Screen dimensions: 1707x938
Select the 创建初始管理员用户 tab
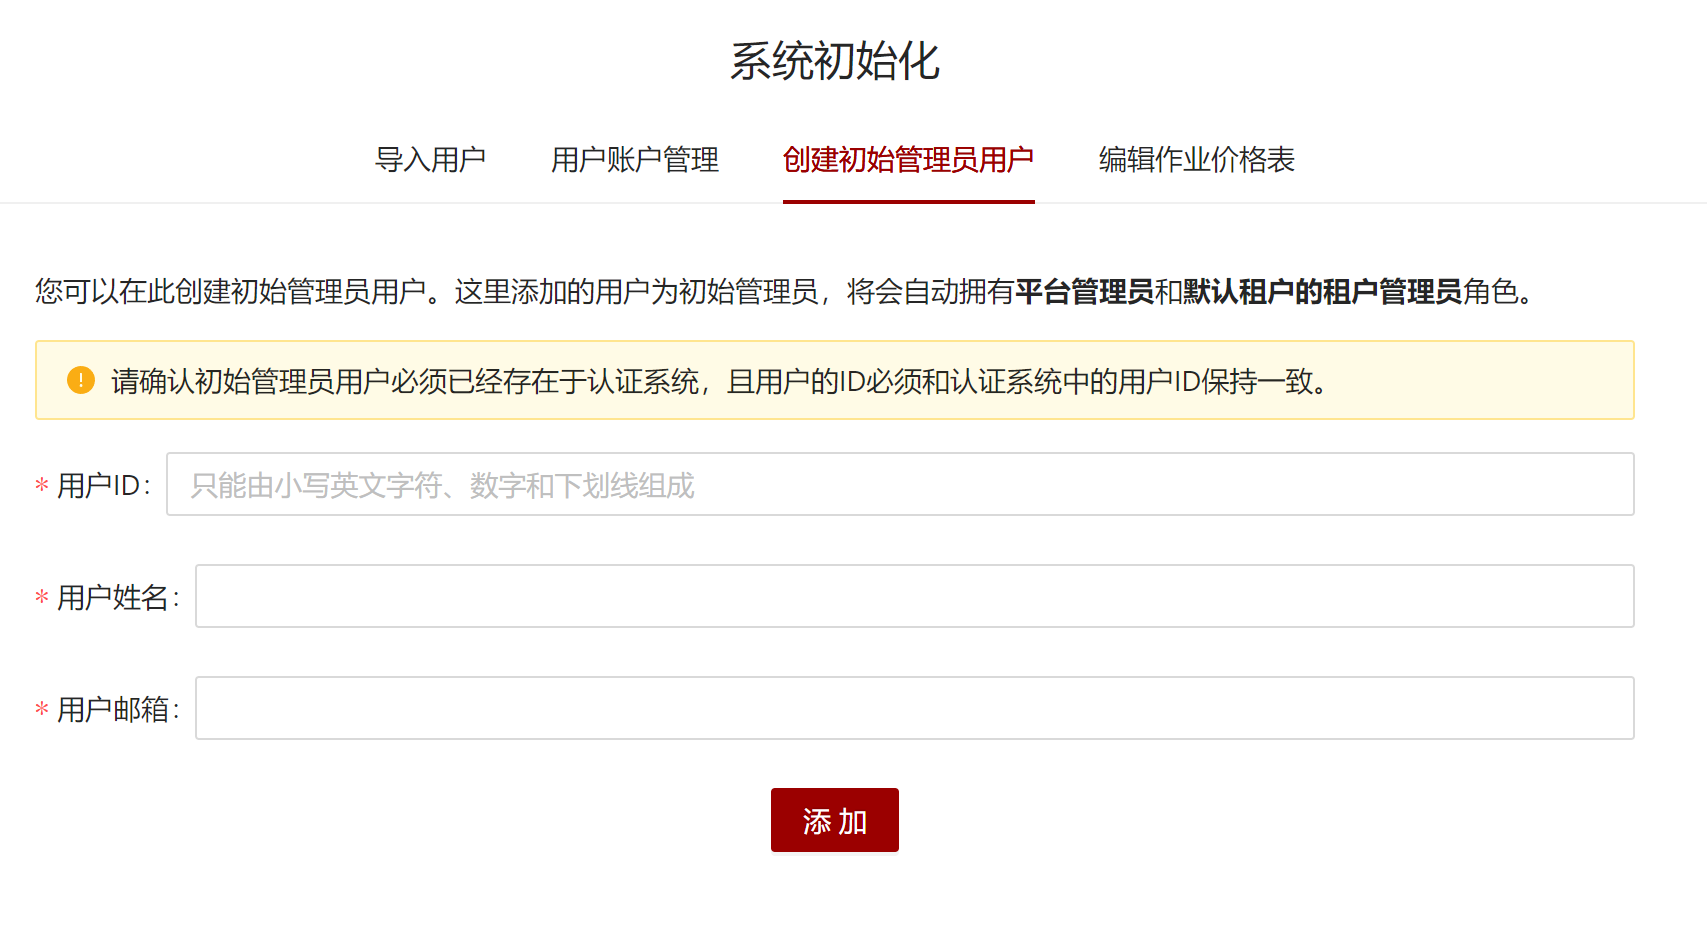tap(909, 160)
